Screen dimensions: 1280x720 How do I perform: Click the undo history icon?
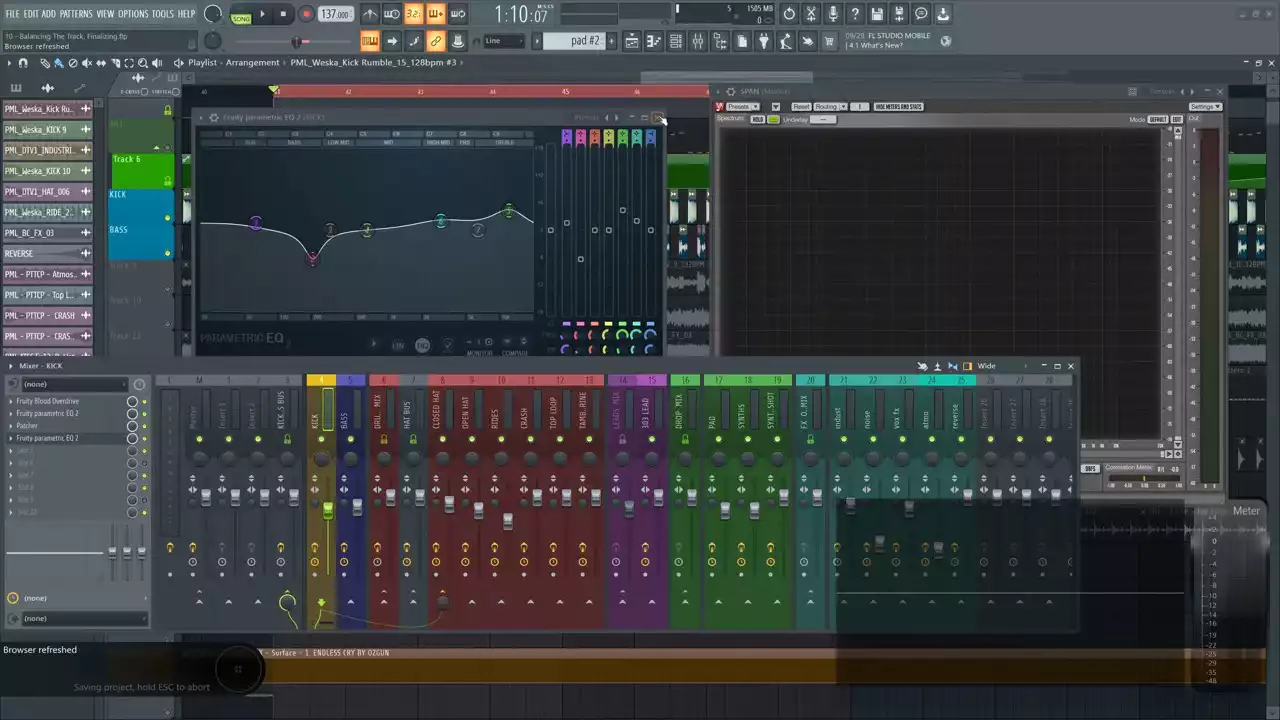point(789,14)
